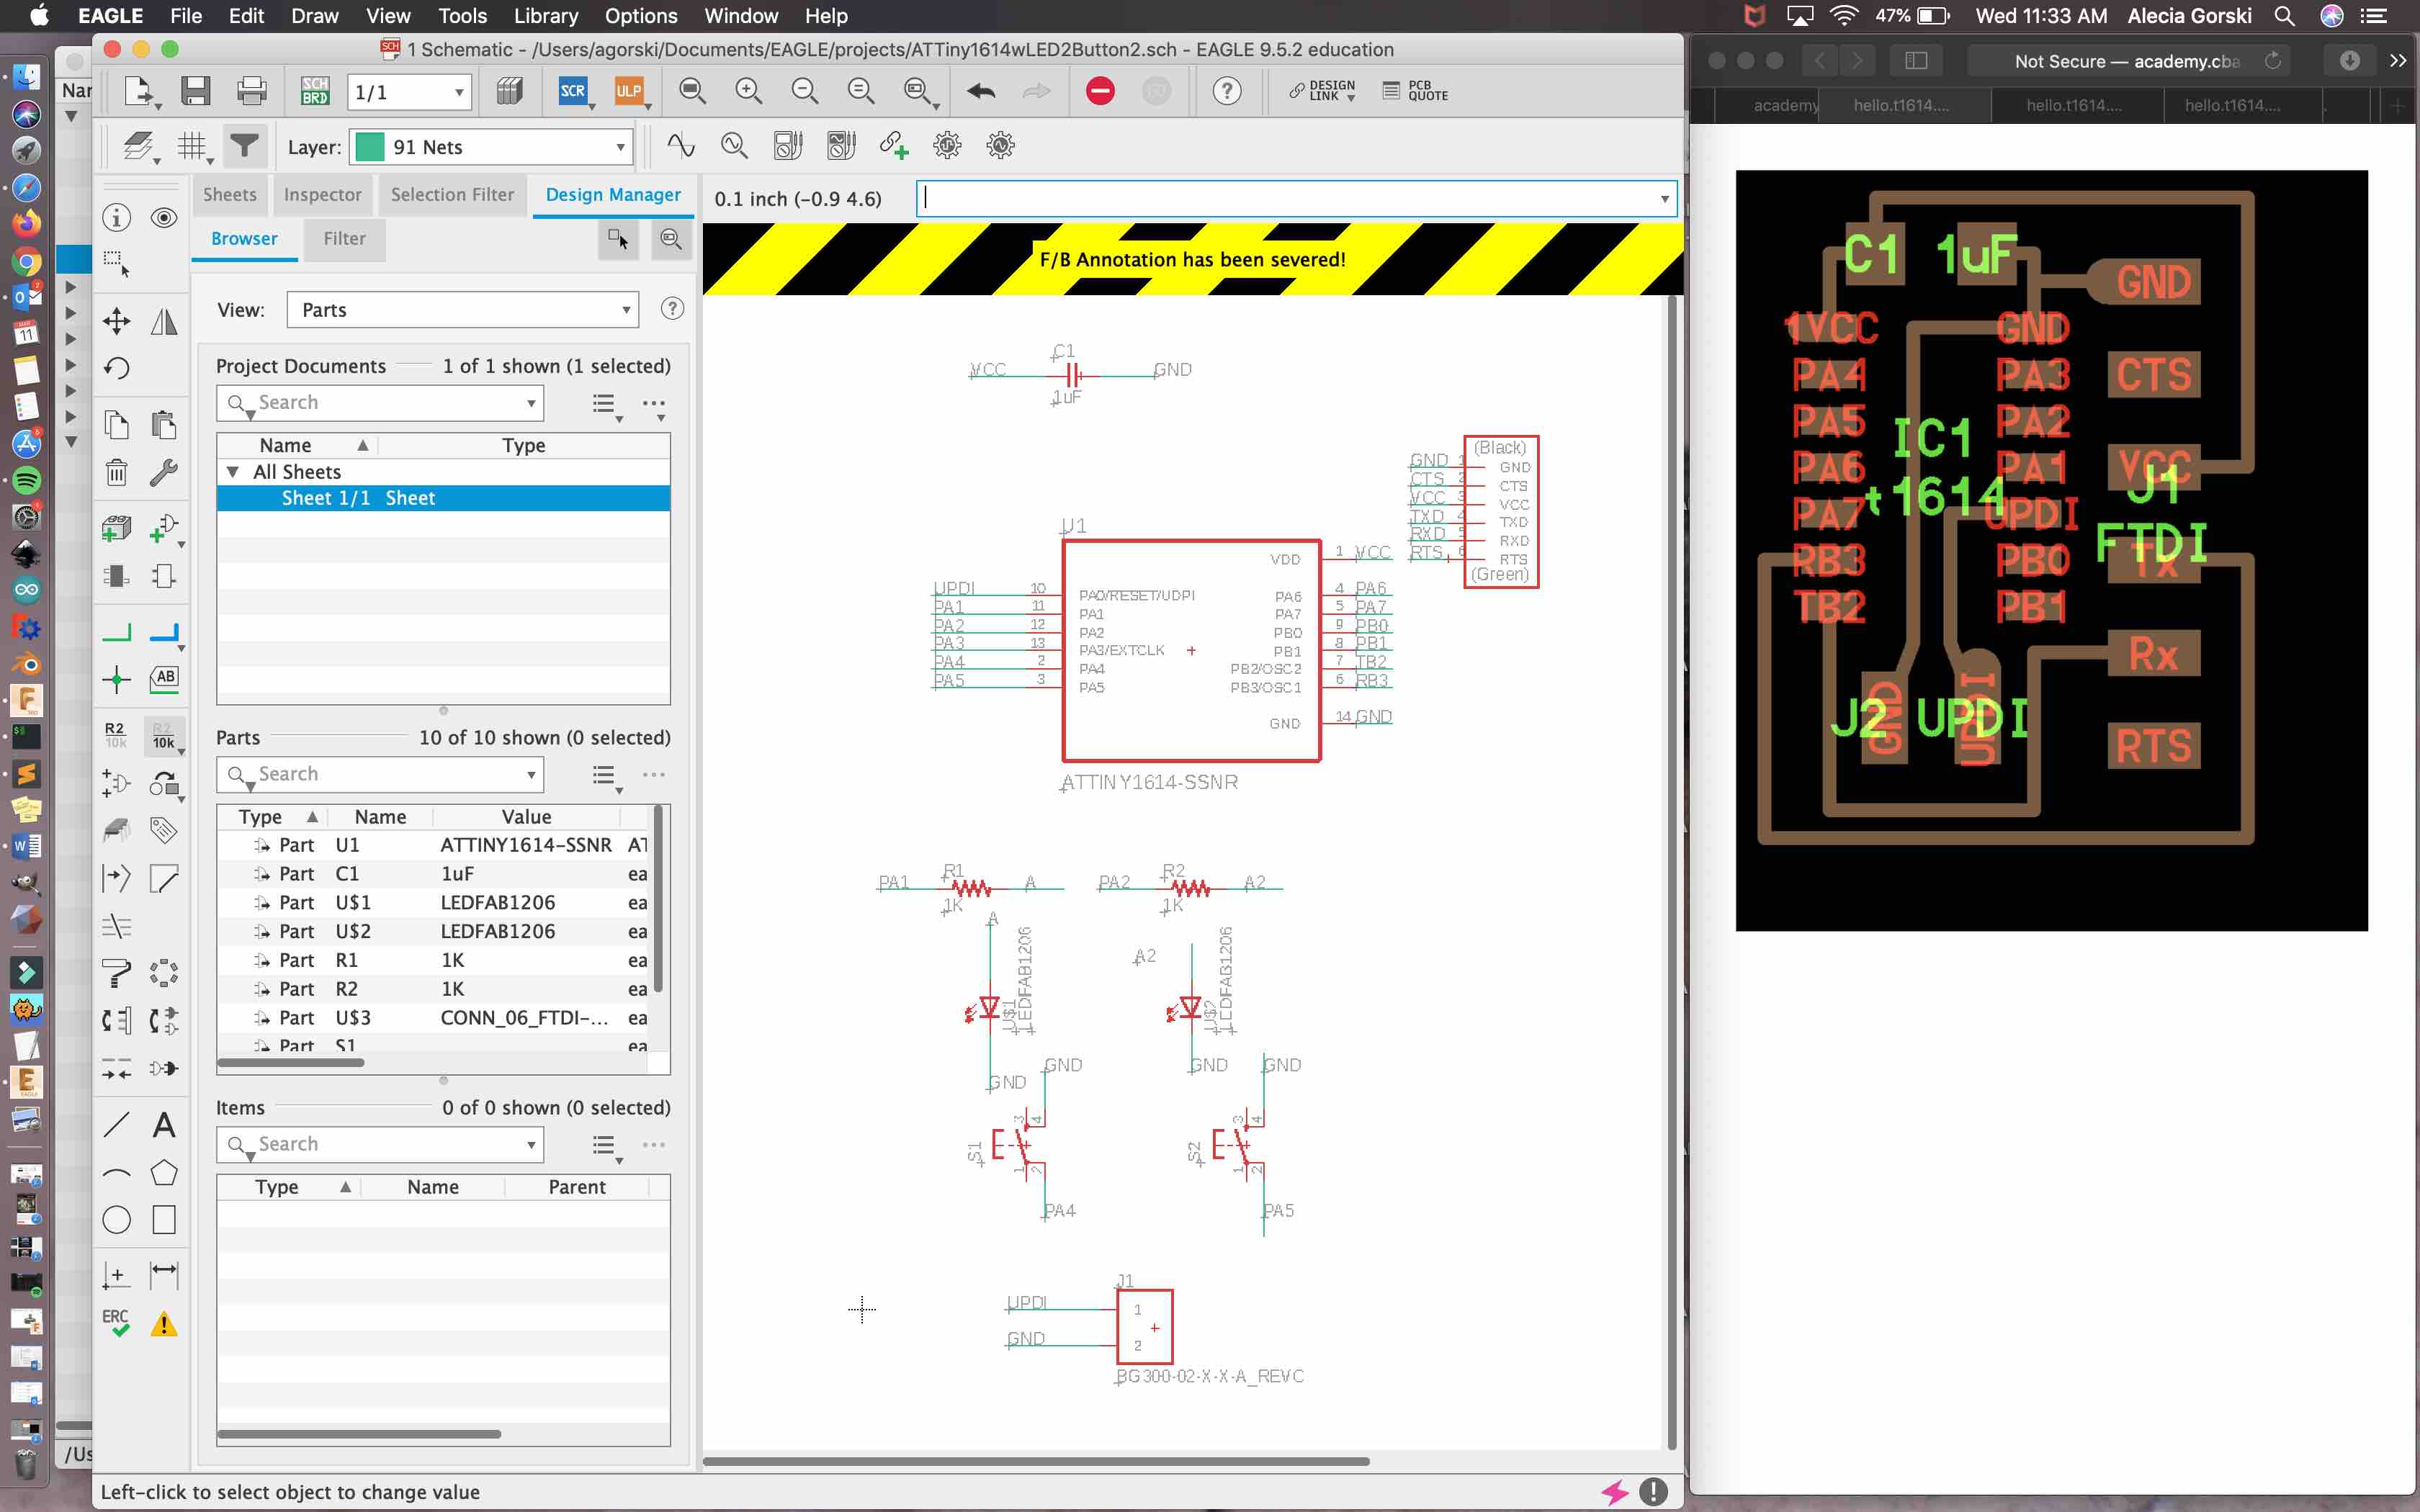Image resolution: width=2420 pixels, height=1512 pixels.
Task: Click the grid toggle icon in toolbar
Action: coord(192,146)
